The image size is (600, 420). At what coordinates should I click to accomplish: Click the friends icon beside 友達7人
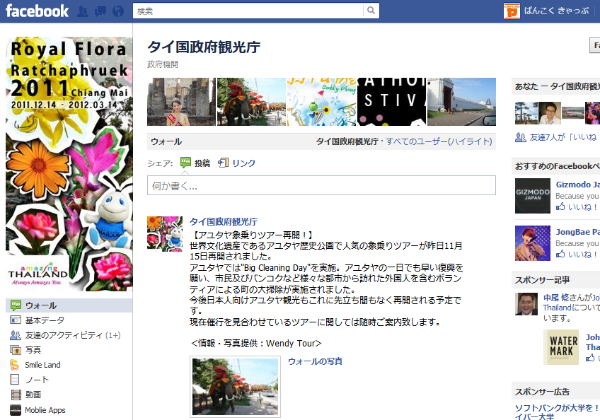click(520, 137)
